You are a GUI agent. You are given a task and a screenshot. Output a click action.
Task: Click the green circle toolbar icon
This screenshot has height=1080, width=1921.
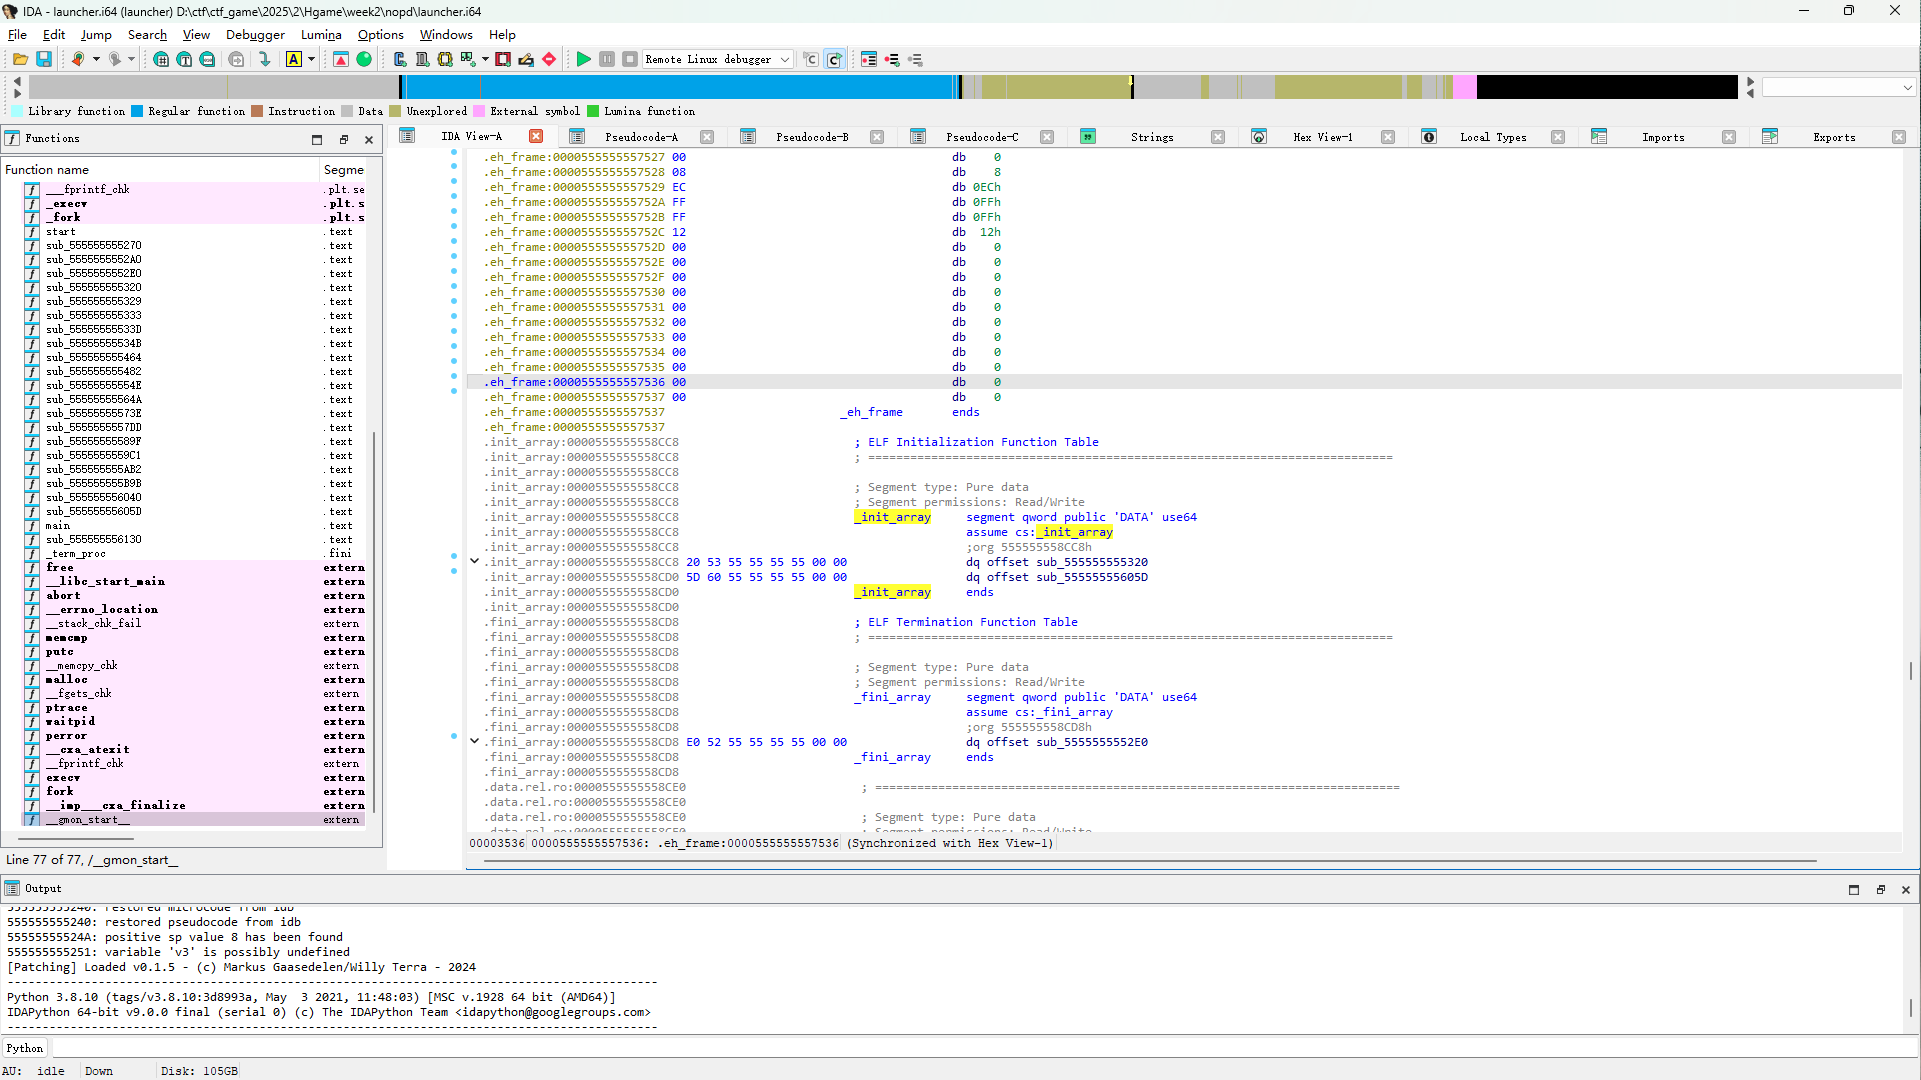point(364,60)
